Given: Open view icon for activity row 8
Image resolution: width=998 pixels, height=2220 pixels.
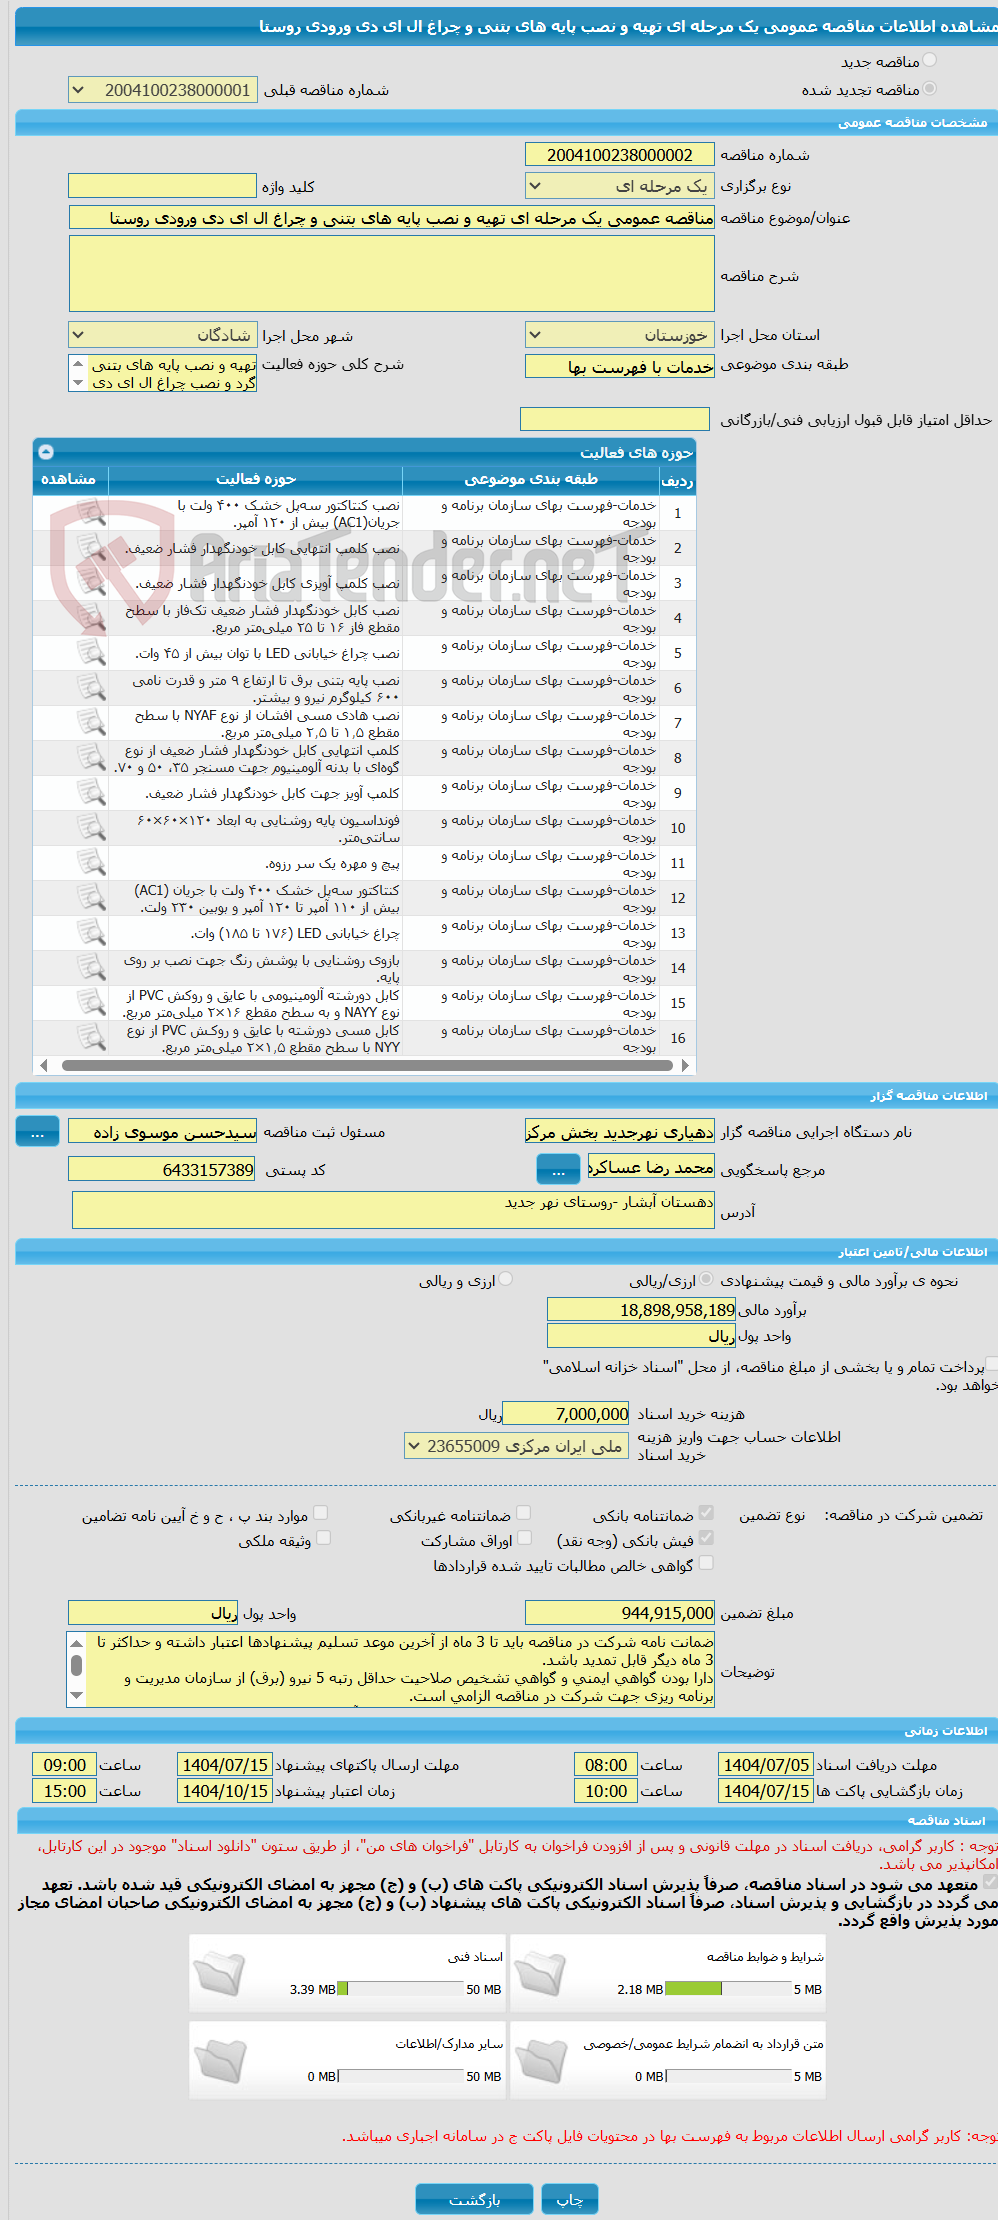Looking at the screenshot, I should [91, 758].
